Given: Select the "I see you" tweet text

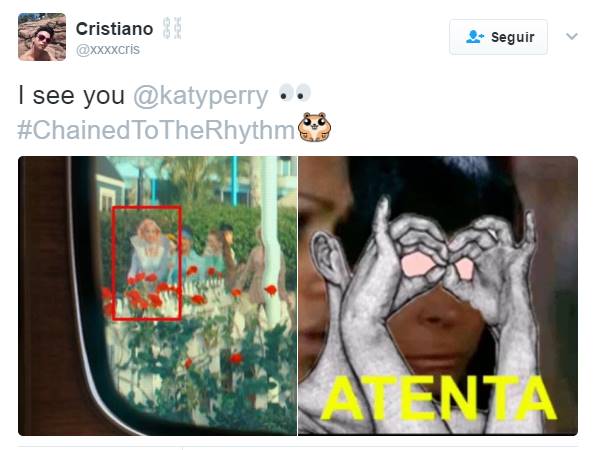Looking at the screenshot, I should pos(71,95).
